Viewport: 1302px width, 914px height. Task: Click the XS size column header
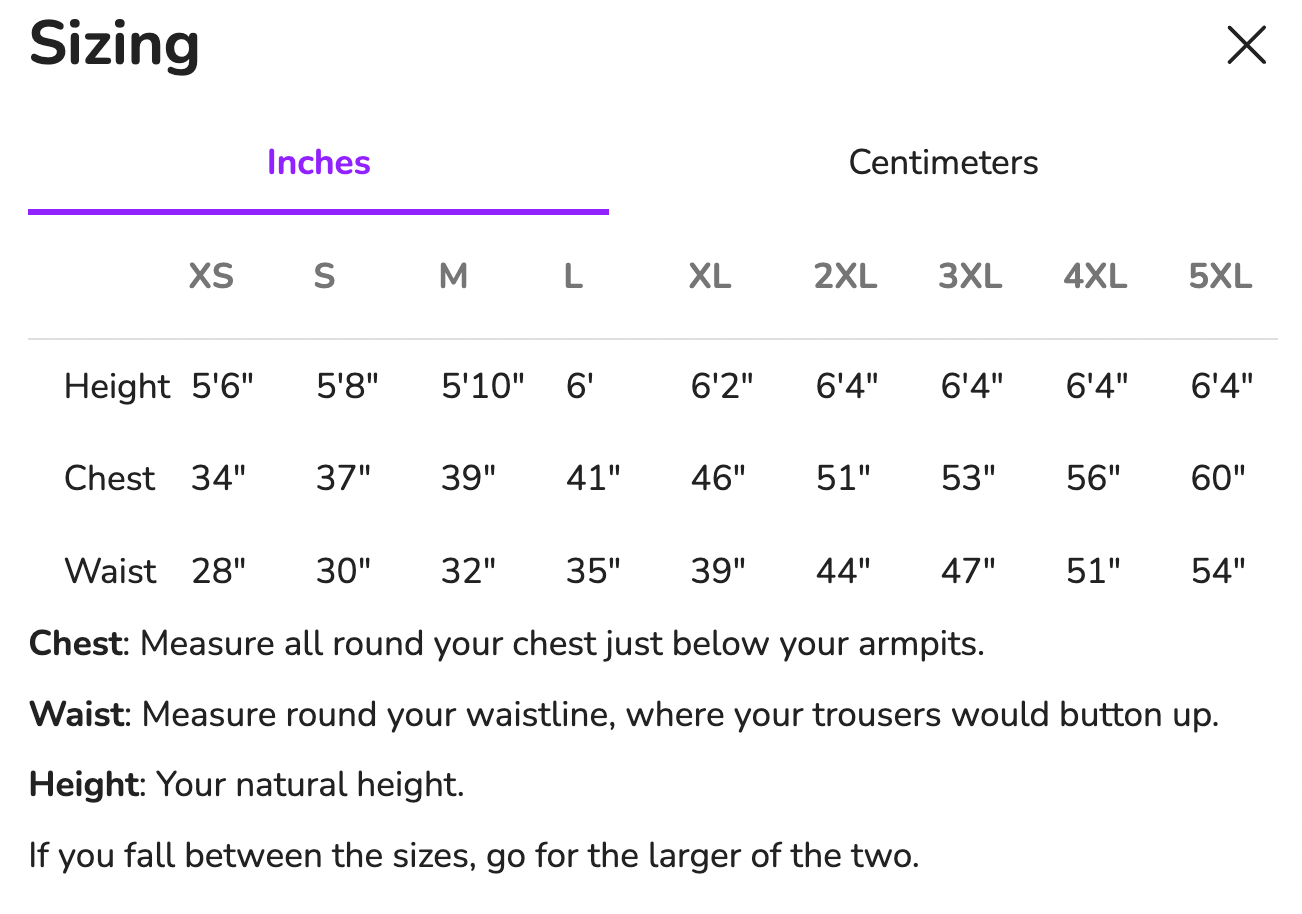tap(211, 276)
